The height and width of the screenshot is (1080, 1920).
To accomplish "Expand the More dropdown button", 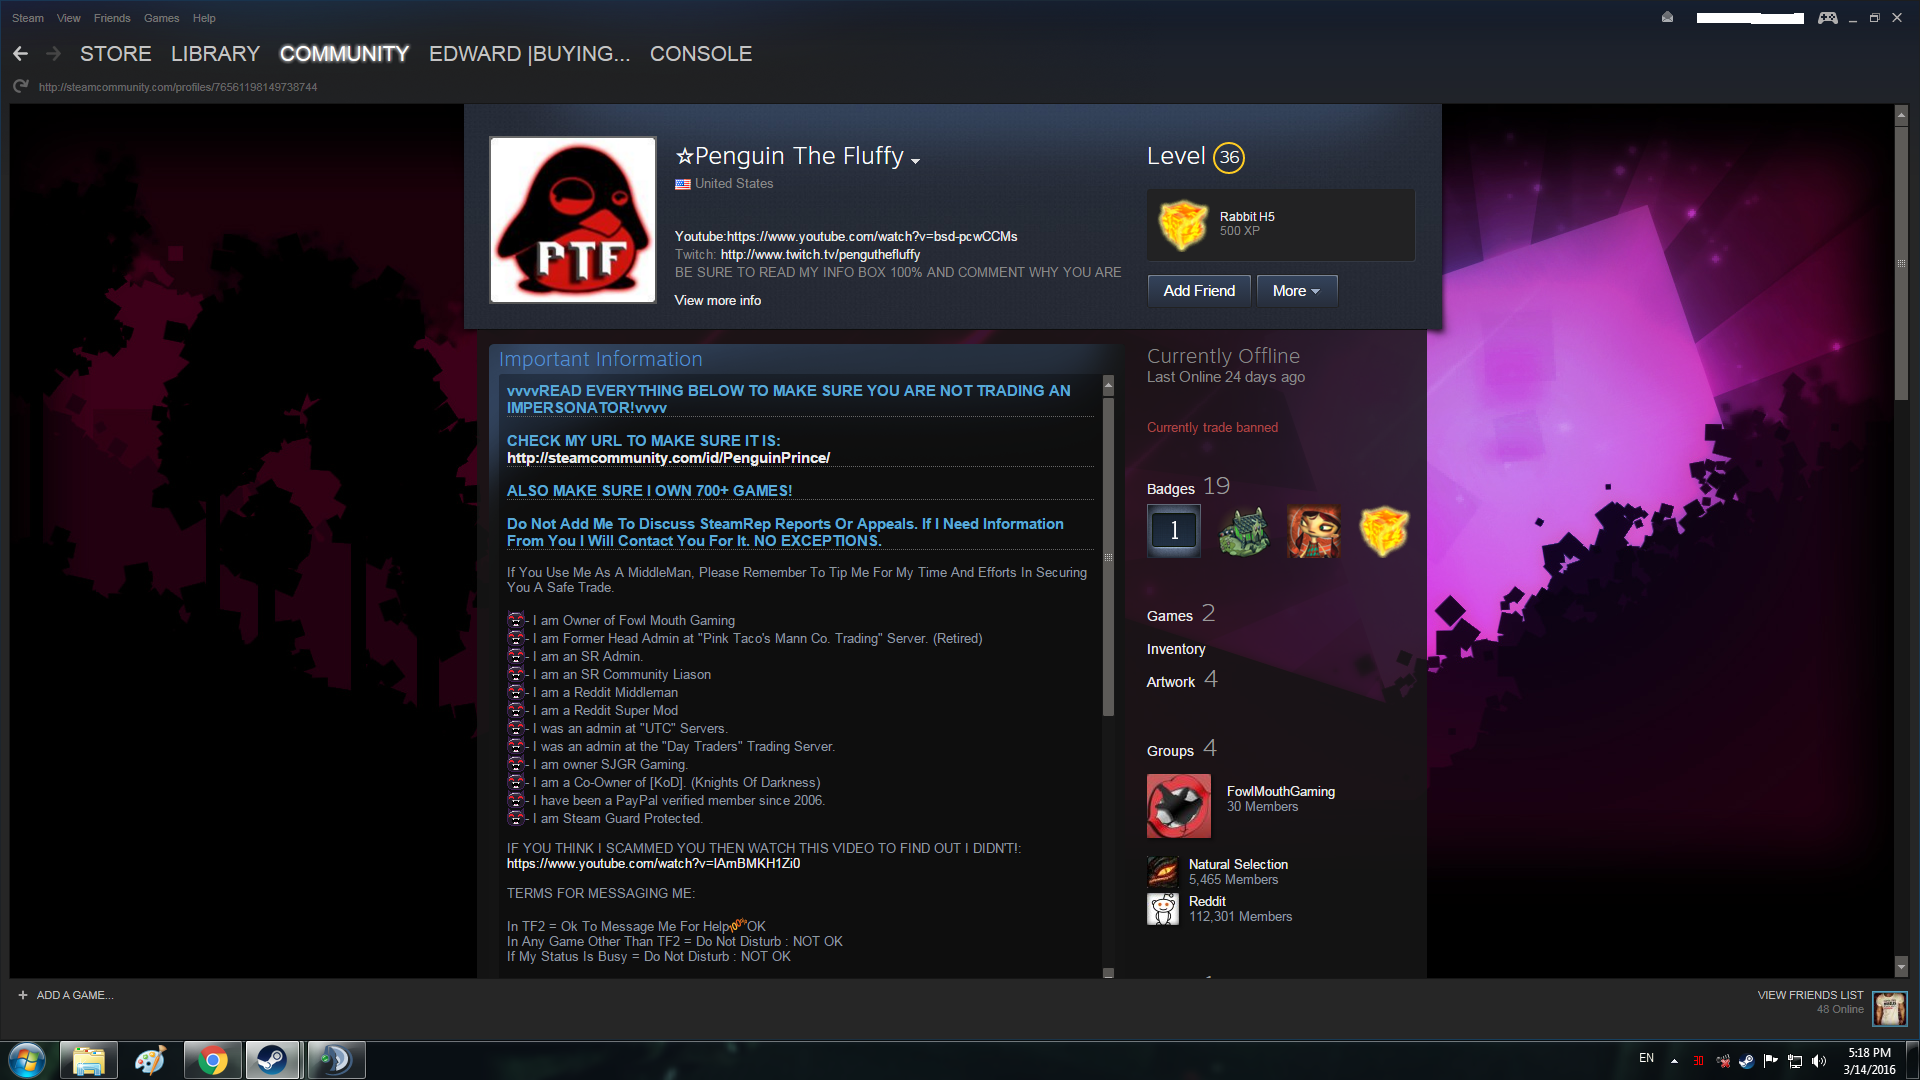I will pos(1296,291).
